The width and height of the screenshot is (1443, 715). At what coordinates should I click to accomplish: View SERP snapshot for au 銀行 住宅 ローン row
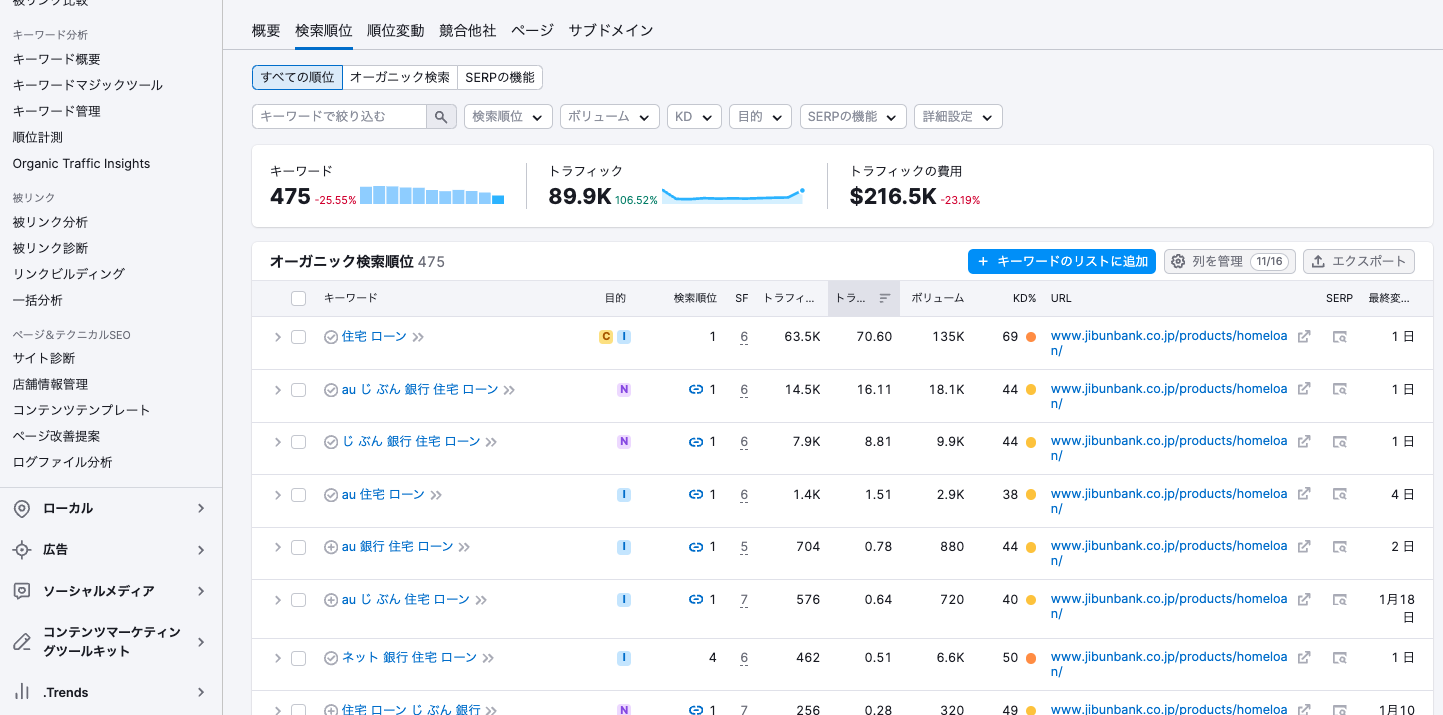click(1339, 547)
